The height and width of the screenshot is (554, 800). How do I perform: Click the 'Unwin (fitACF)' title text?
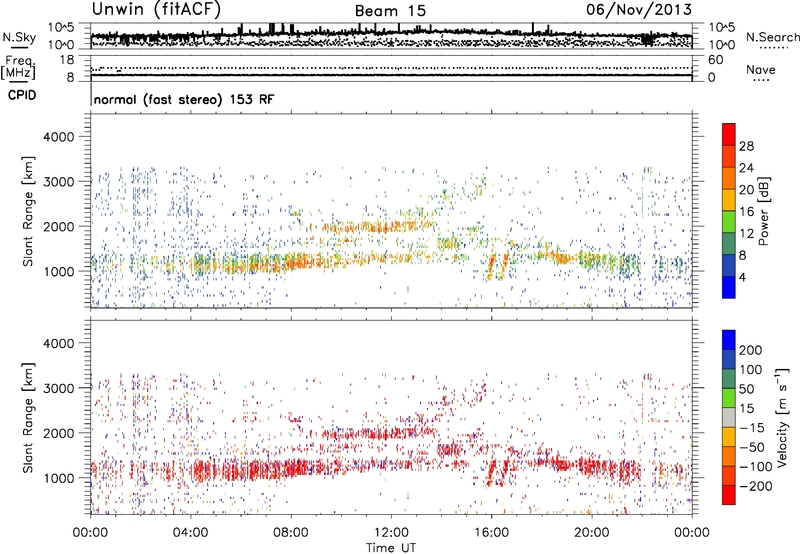pos(156,9)
